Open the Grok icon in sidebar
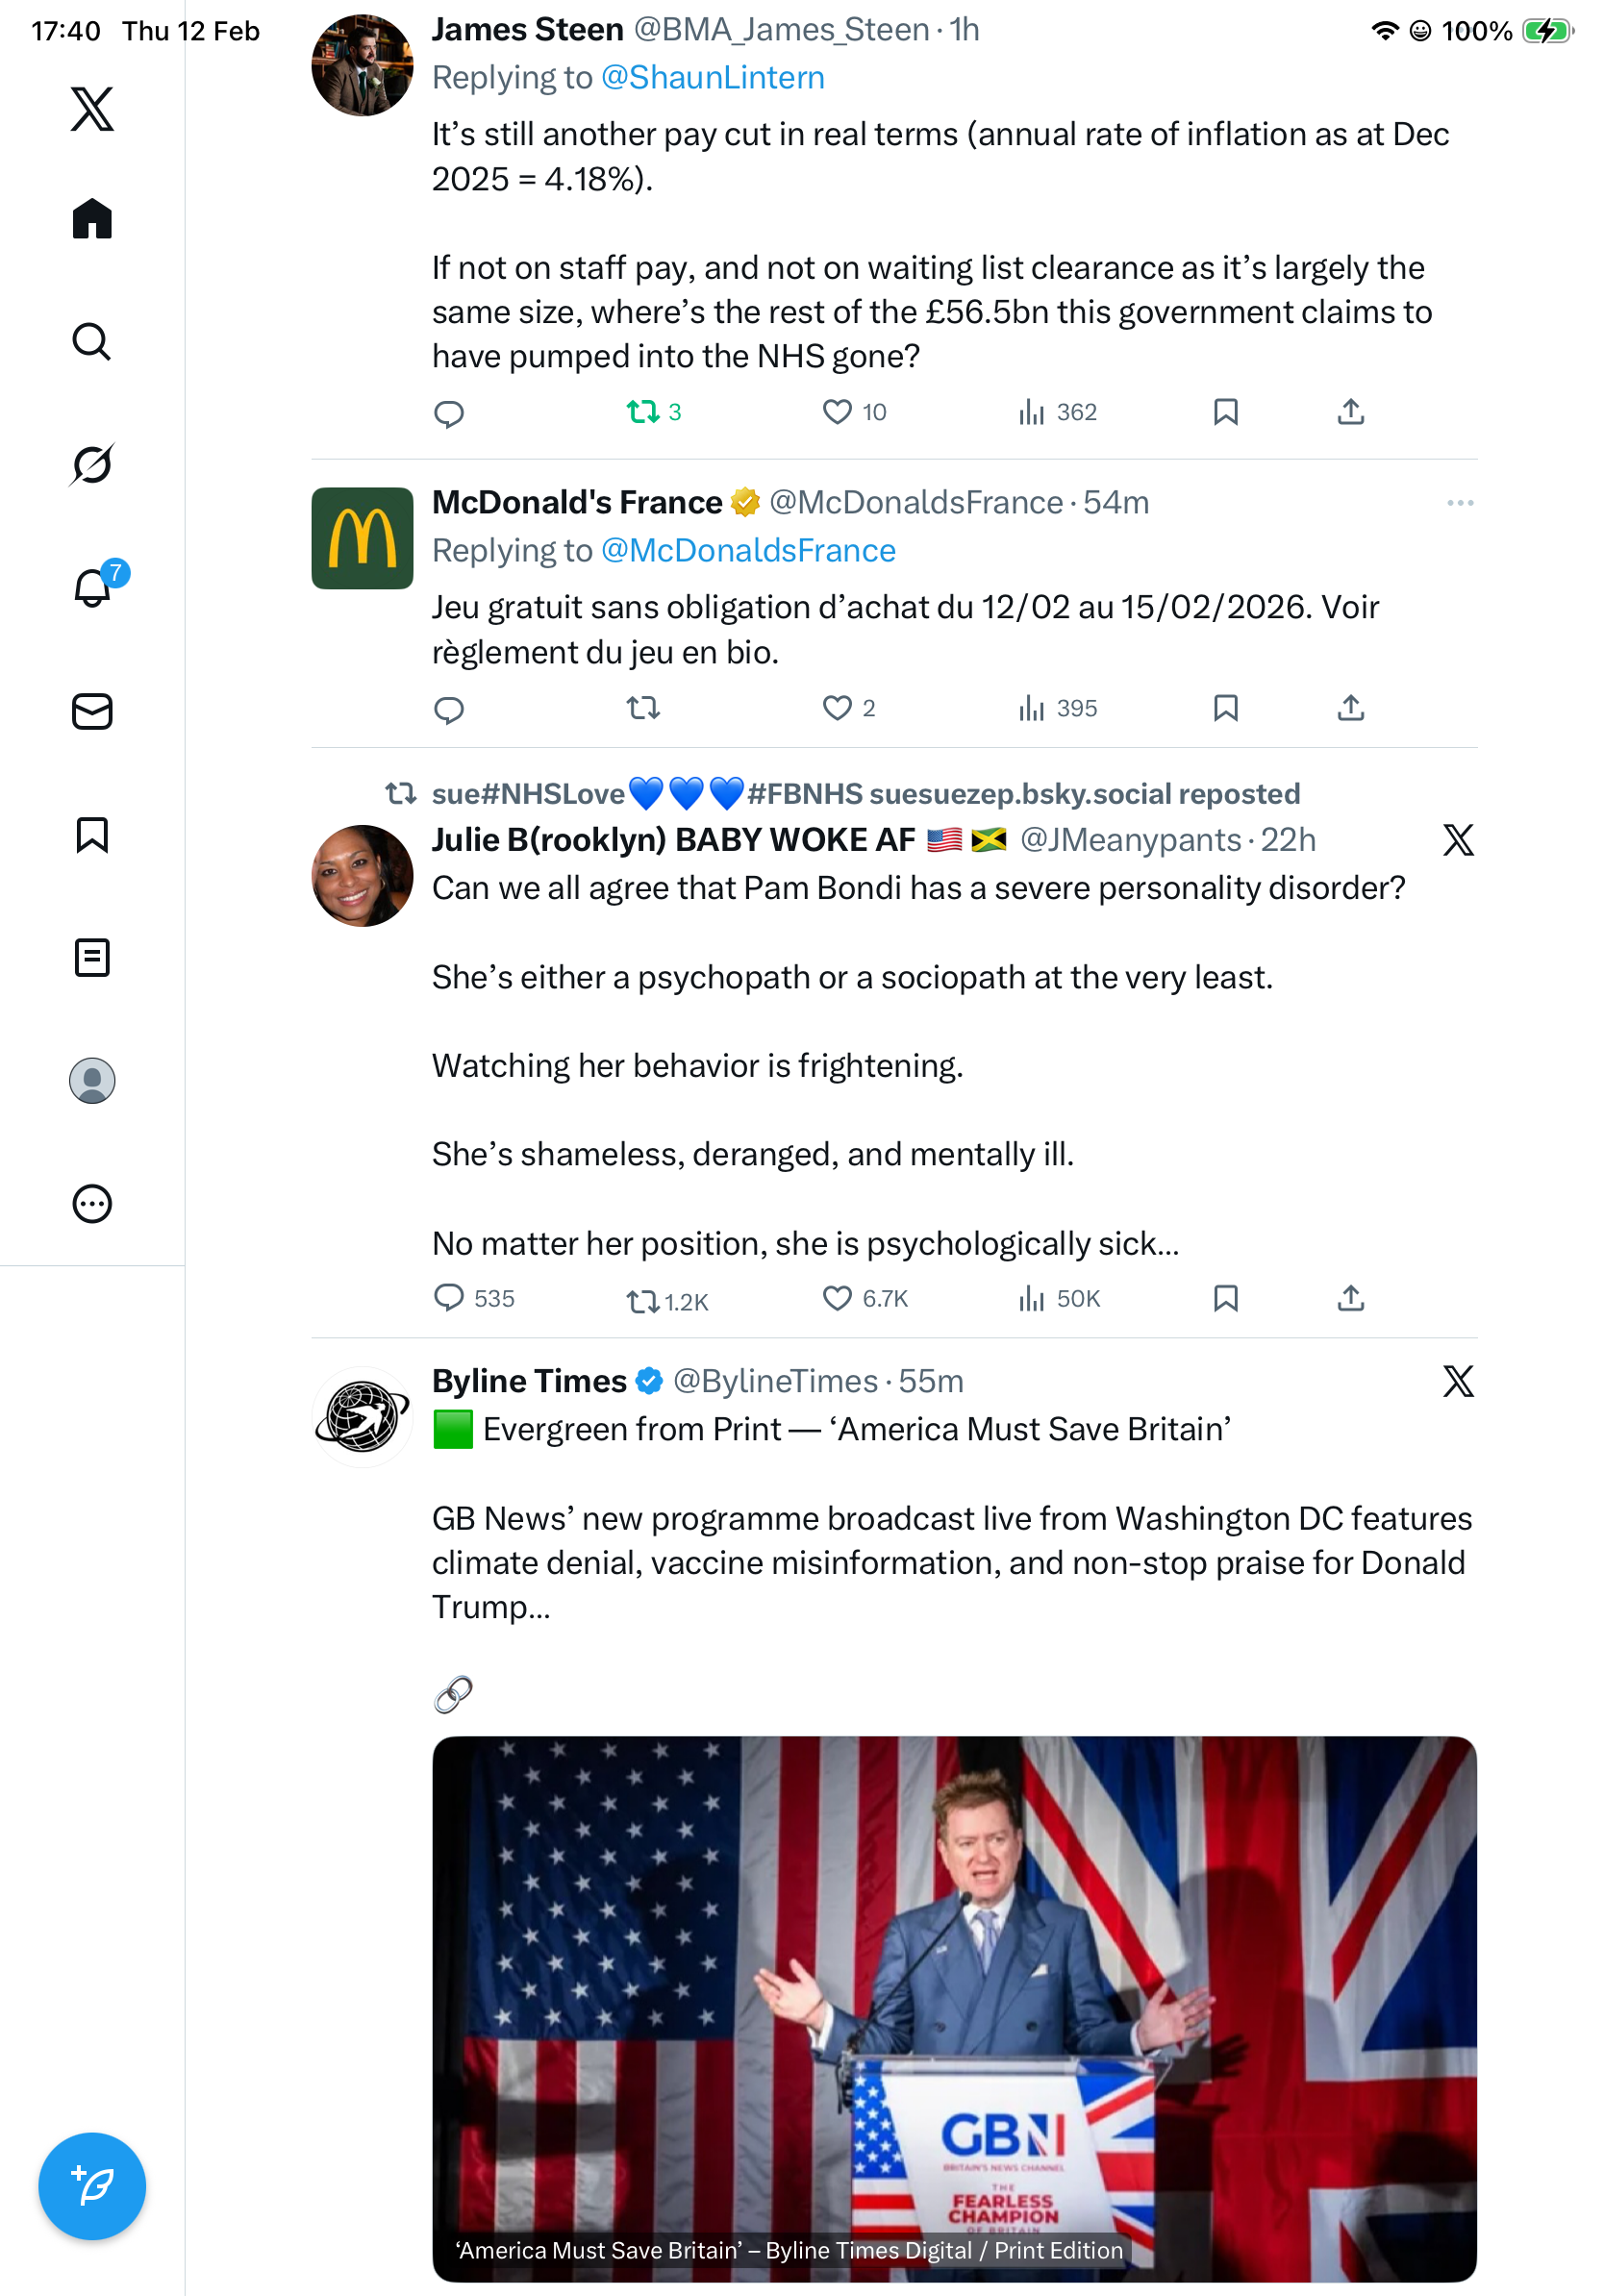The height and width of the screenshot is (2296, 1604). (x=92, y=464)
